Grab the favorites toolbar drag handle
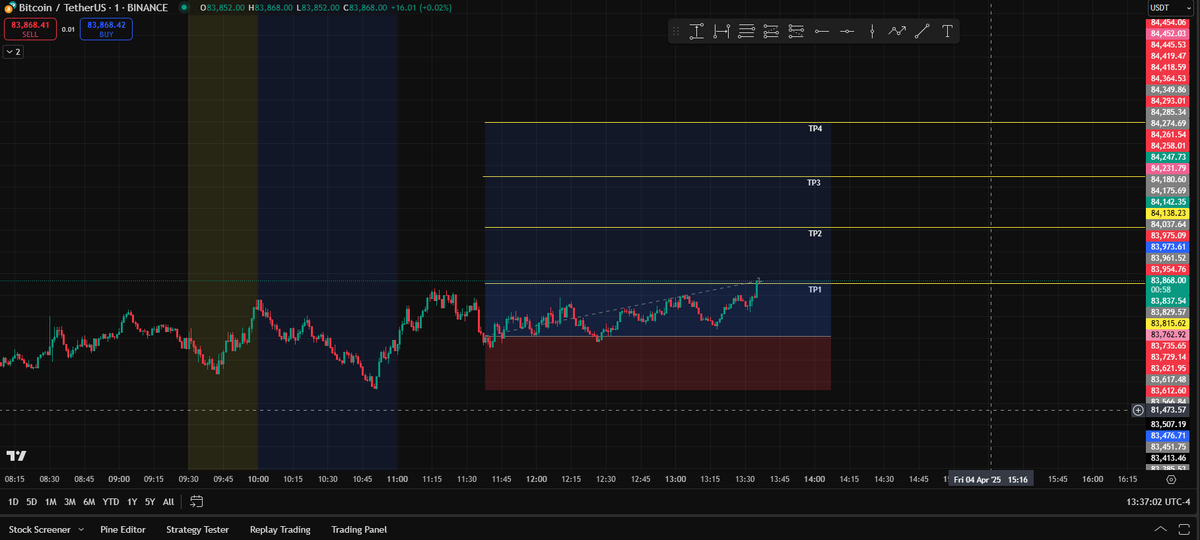 (676, 32)
